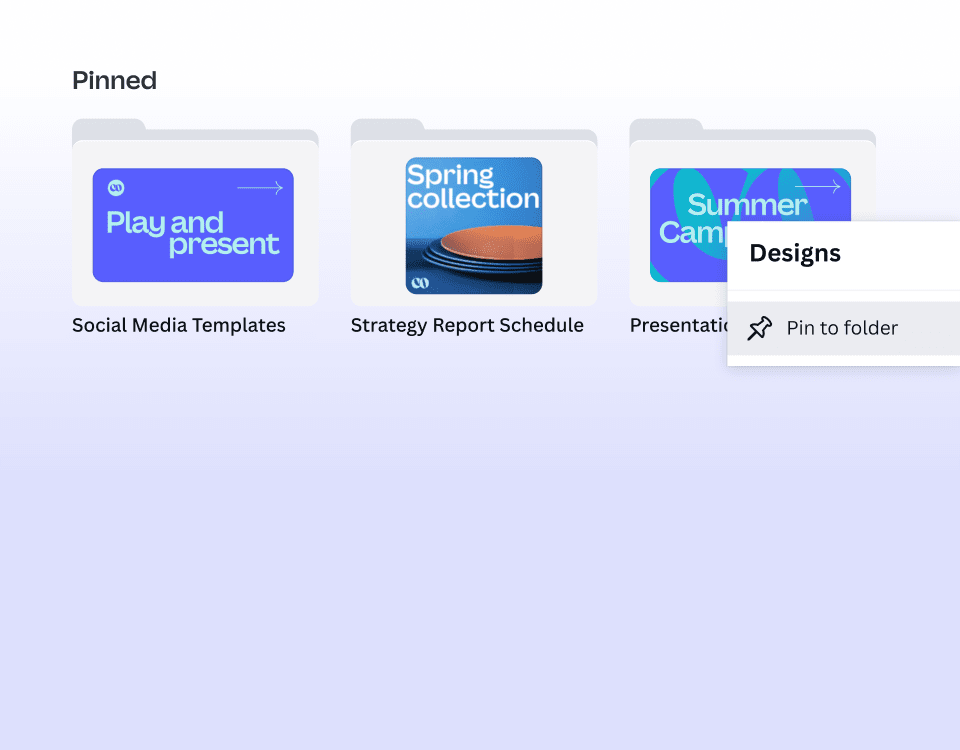The height and width of the screenshot is (750, 960).
Task: Open the Strategy Report Schedule folder label
Action: pyautogui.click(x=467, y=326)
